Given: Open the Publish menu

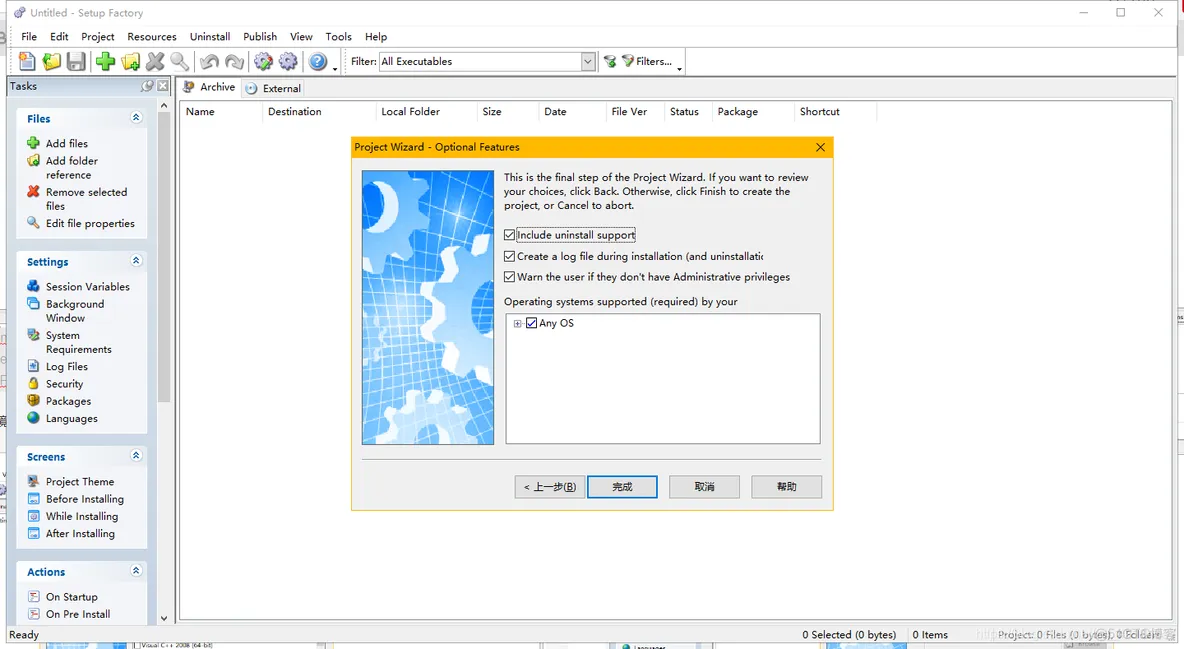Looking at the screenshot, I should 260,36.
